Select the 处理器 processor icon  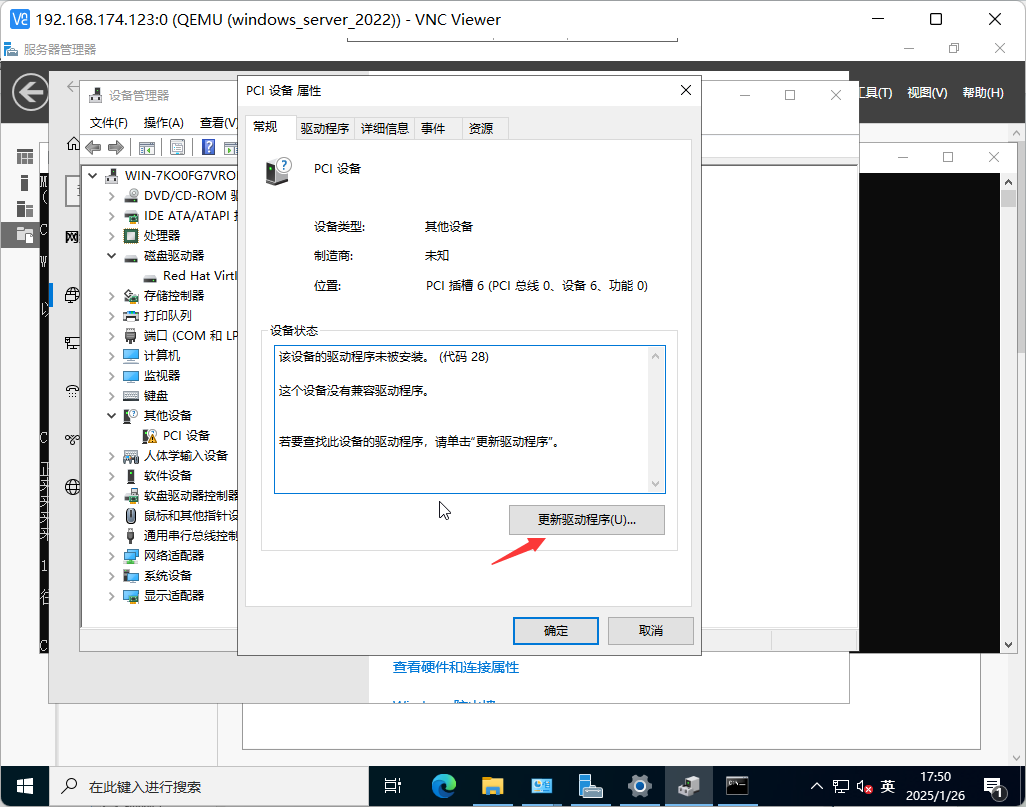(131, 236)
